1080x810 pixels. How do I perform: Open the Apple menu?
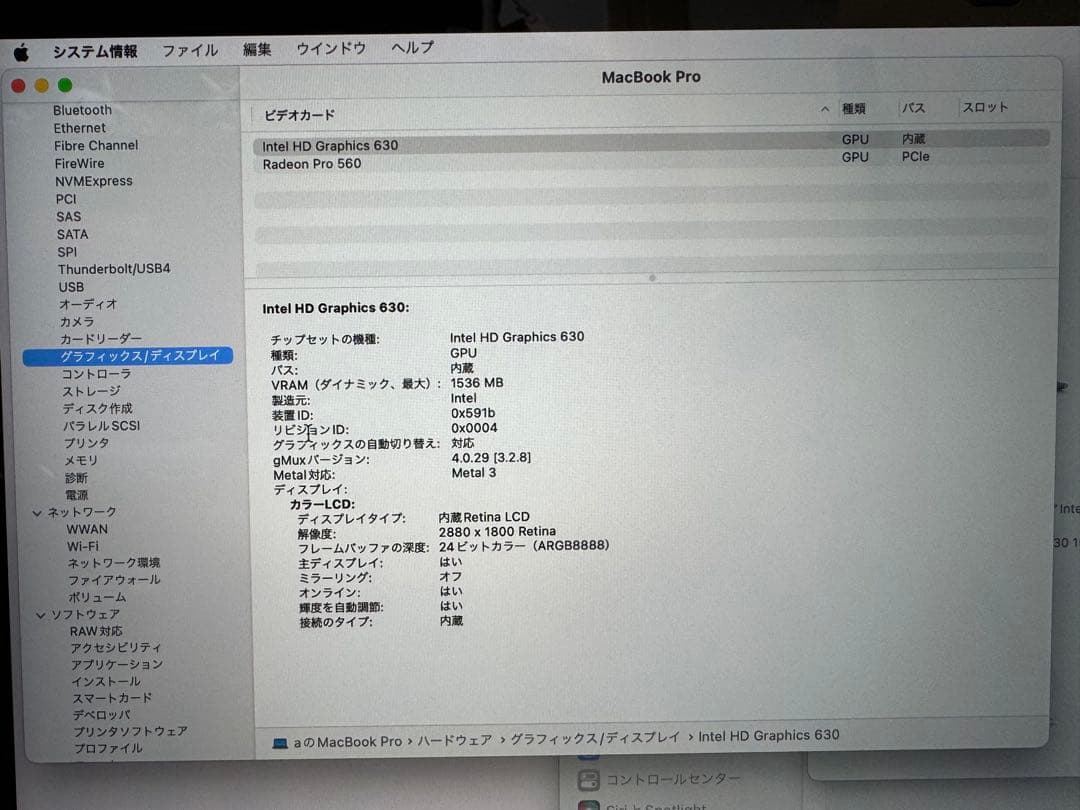(x=22, y=50)
